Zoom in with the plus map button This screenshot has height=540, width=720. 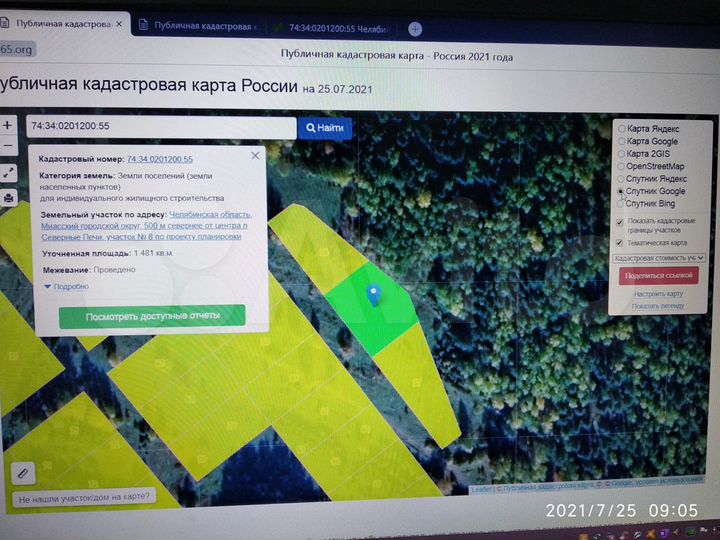[7, 125]
